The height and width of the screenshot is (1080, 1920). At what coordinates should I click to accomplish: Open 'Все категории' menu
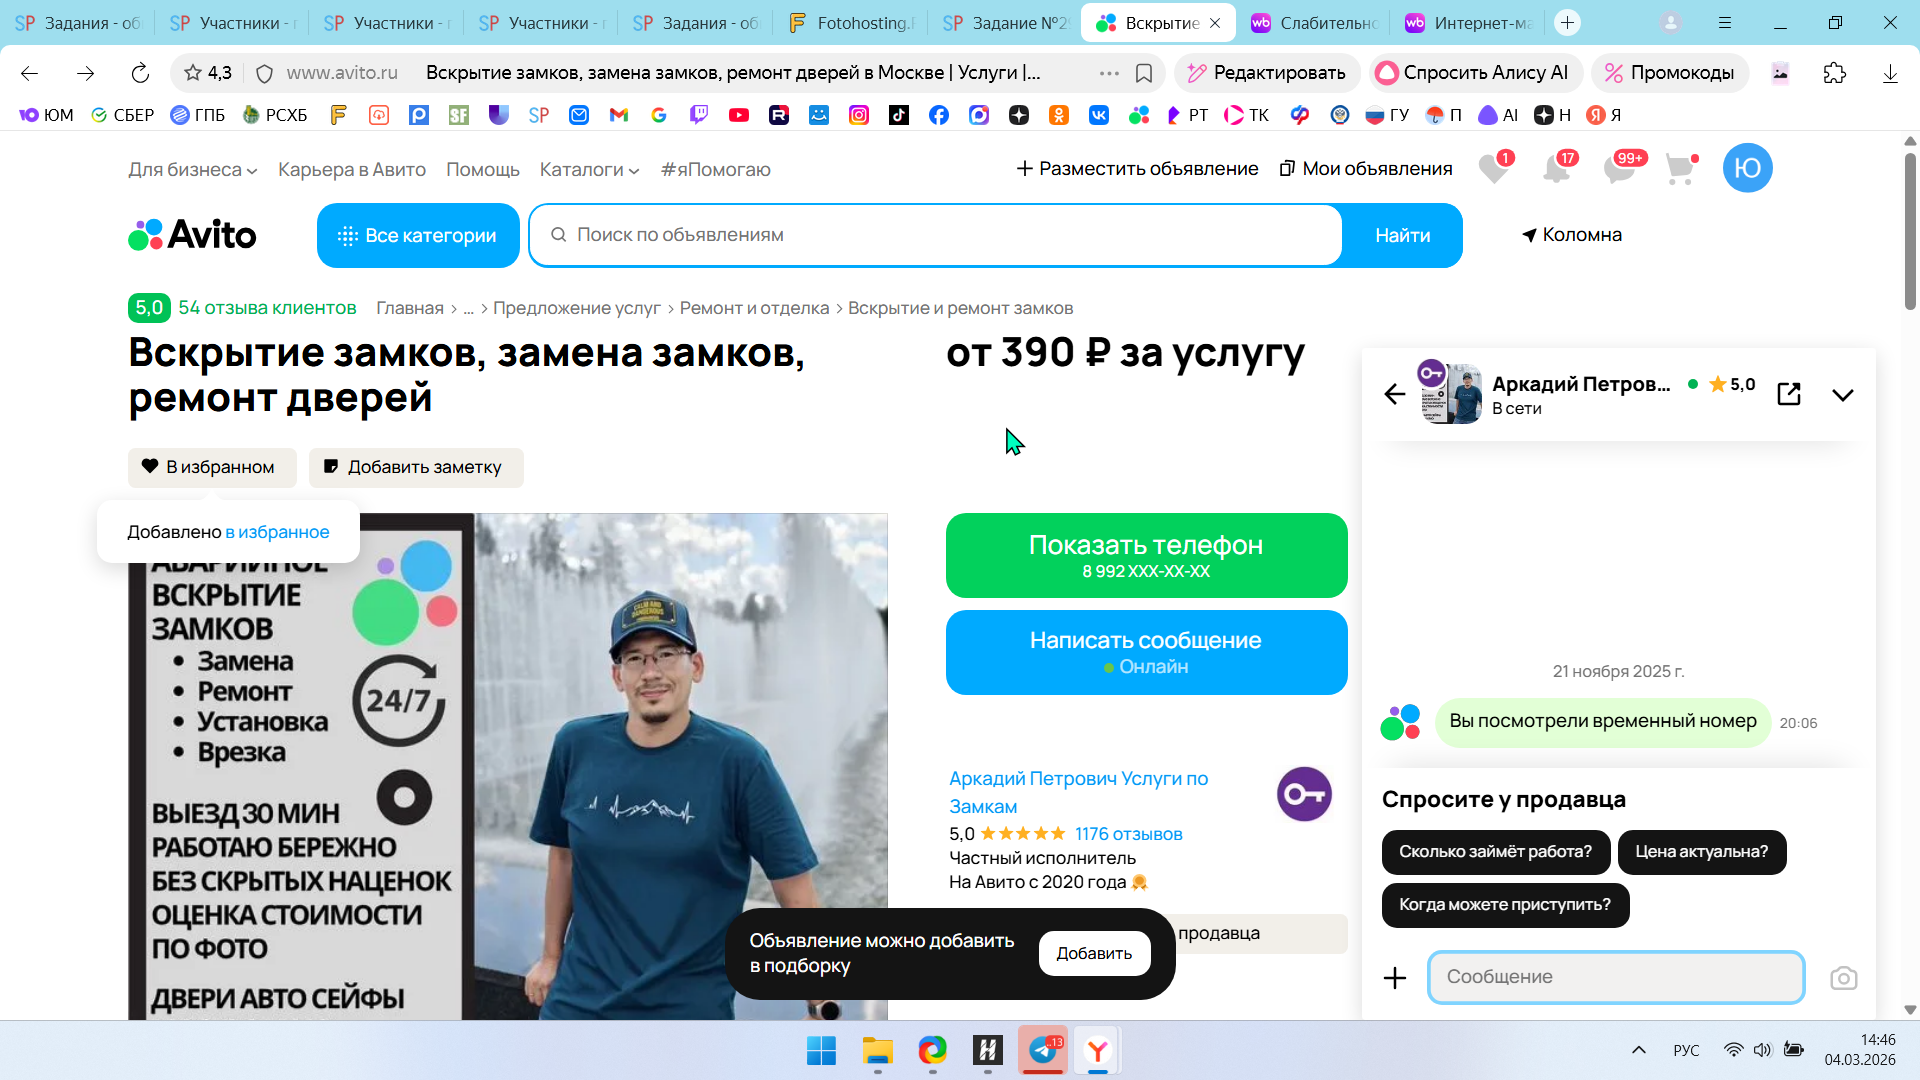click(x=418, y=236)
